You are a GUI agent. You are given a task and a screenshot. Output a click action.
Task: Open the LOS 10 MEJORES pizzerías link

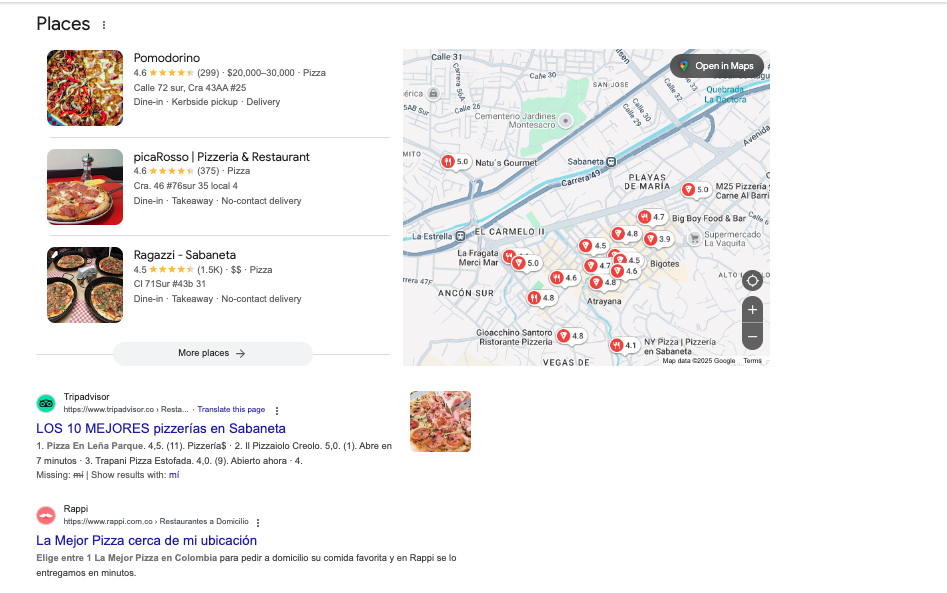[x=160, y=428]
